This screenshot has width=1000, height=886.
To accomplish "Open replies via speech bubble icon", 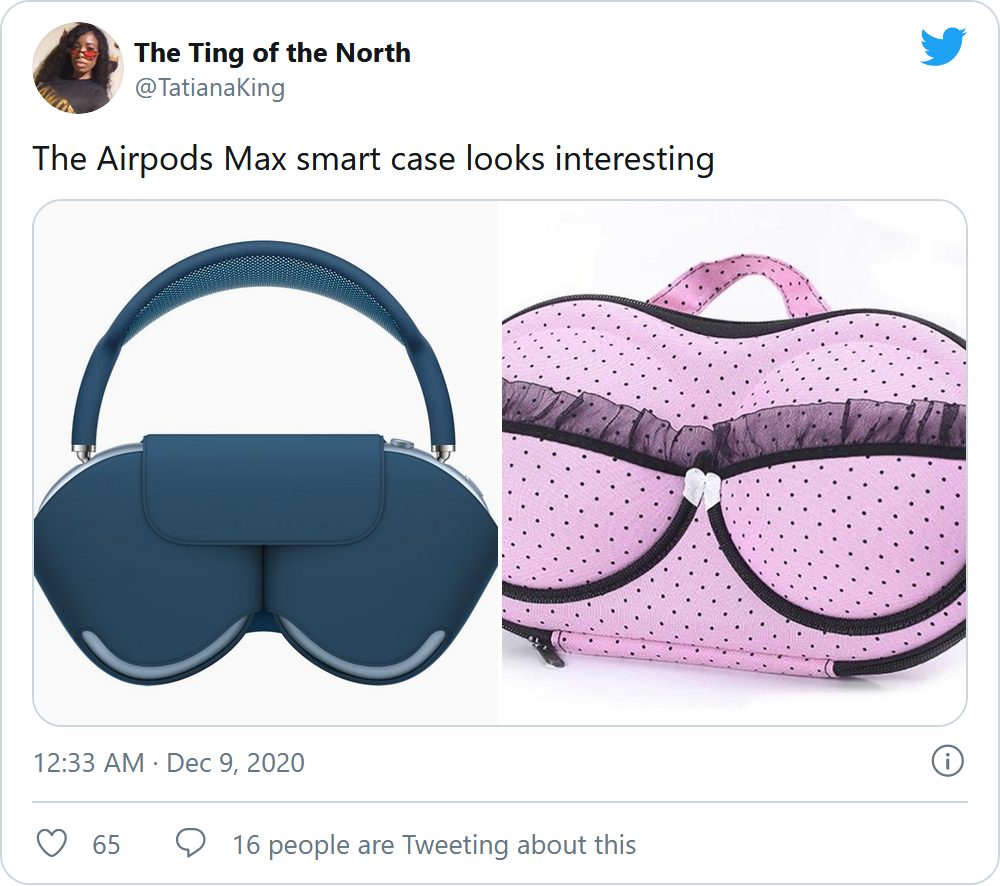I will pyautogui.click(x=191, y=843).
